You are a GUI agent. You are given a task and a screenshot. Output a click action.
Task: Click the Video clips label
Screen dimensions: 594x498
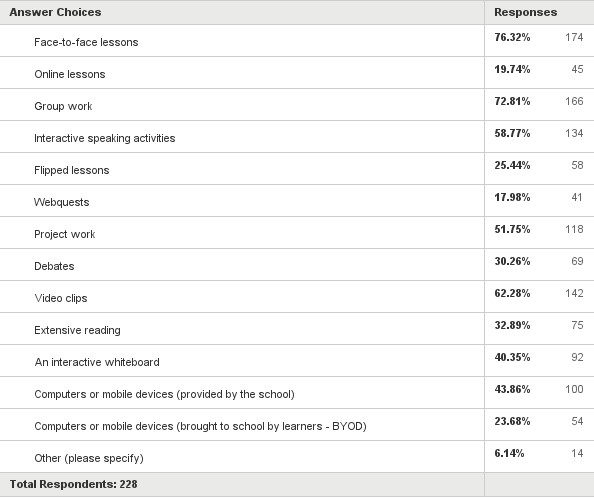pos(61,298)
